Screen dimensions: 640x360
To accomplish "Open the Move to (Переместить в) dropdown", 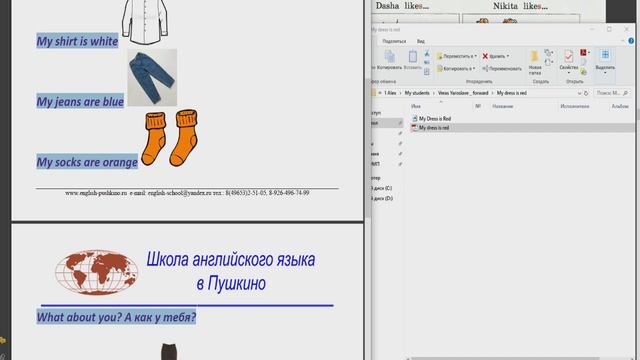I will tap(456, 56).
